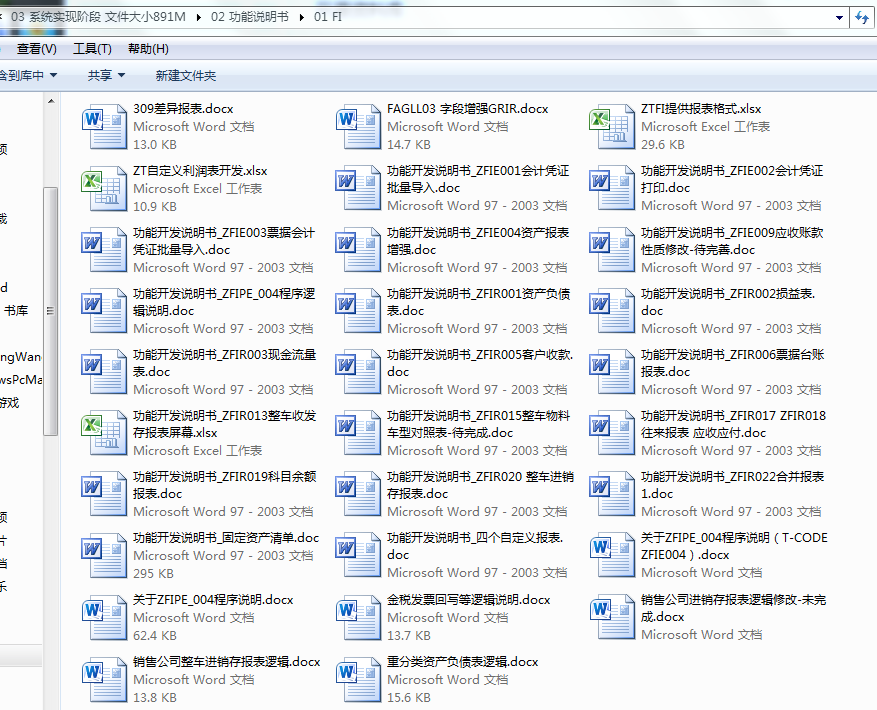Expand the include-in-library dropdown arrow
877x710 pixels.
pos(53,75)
